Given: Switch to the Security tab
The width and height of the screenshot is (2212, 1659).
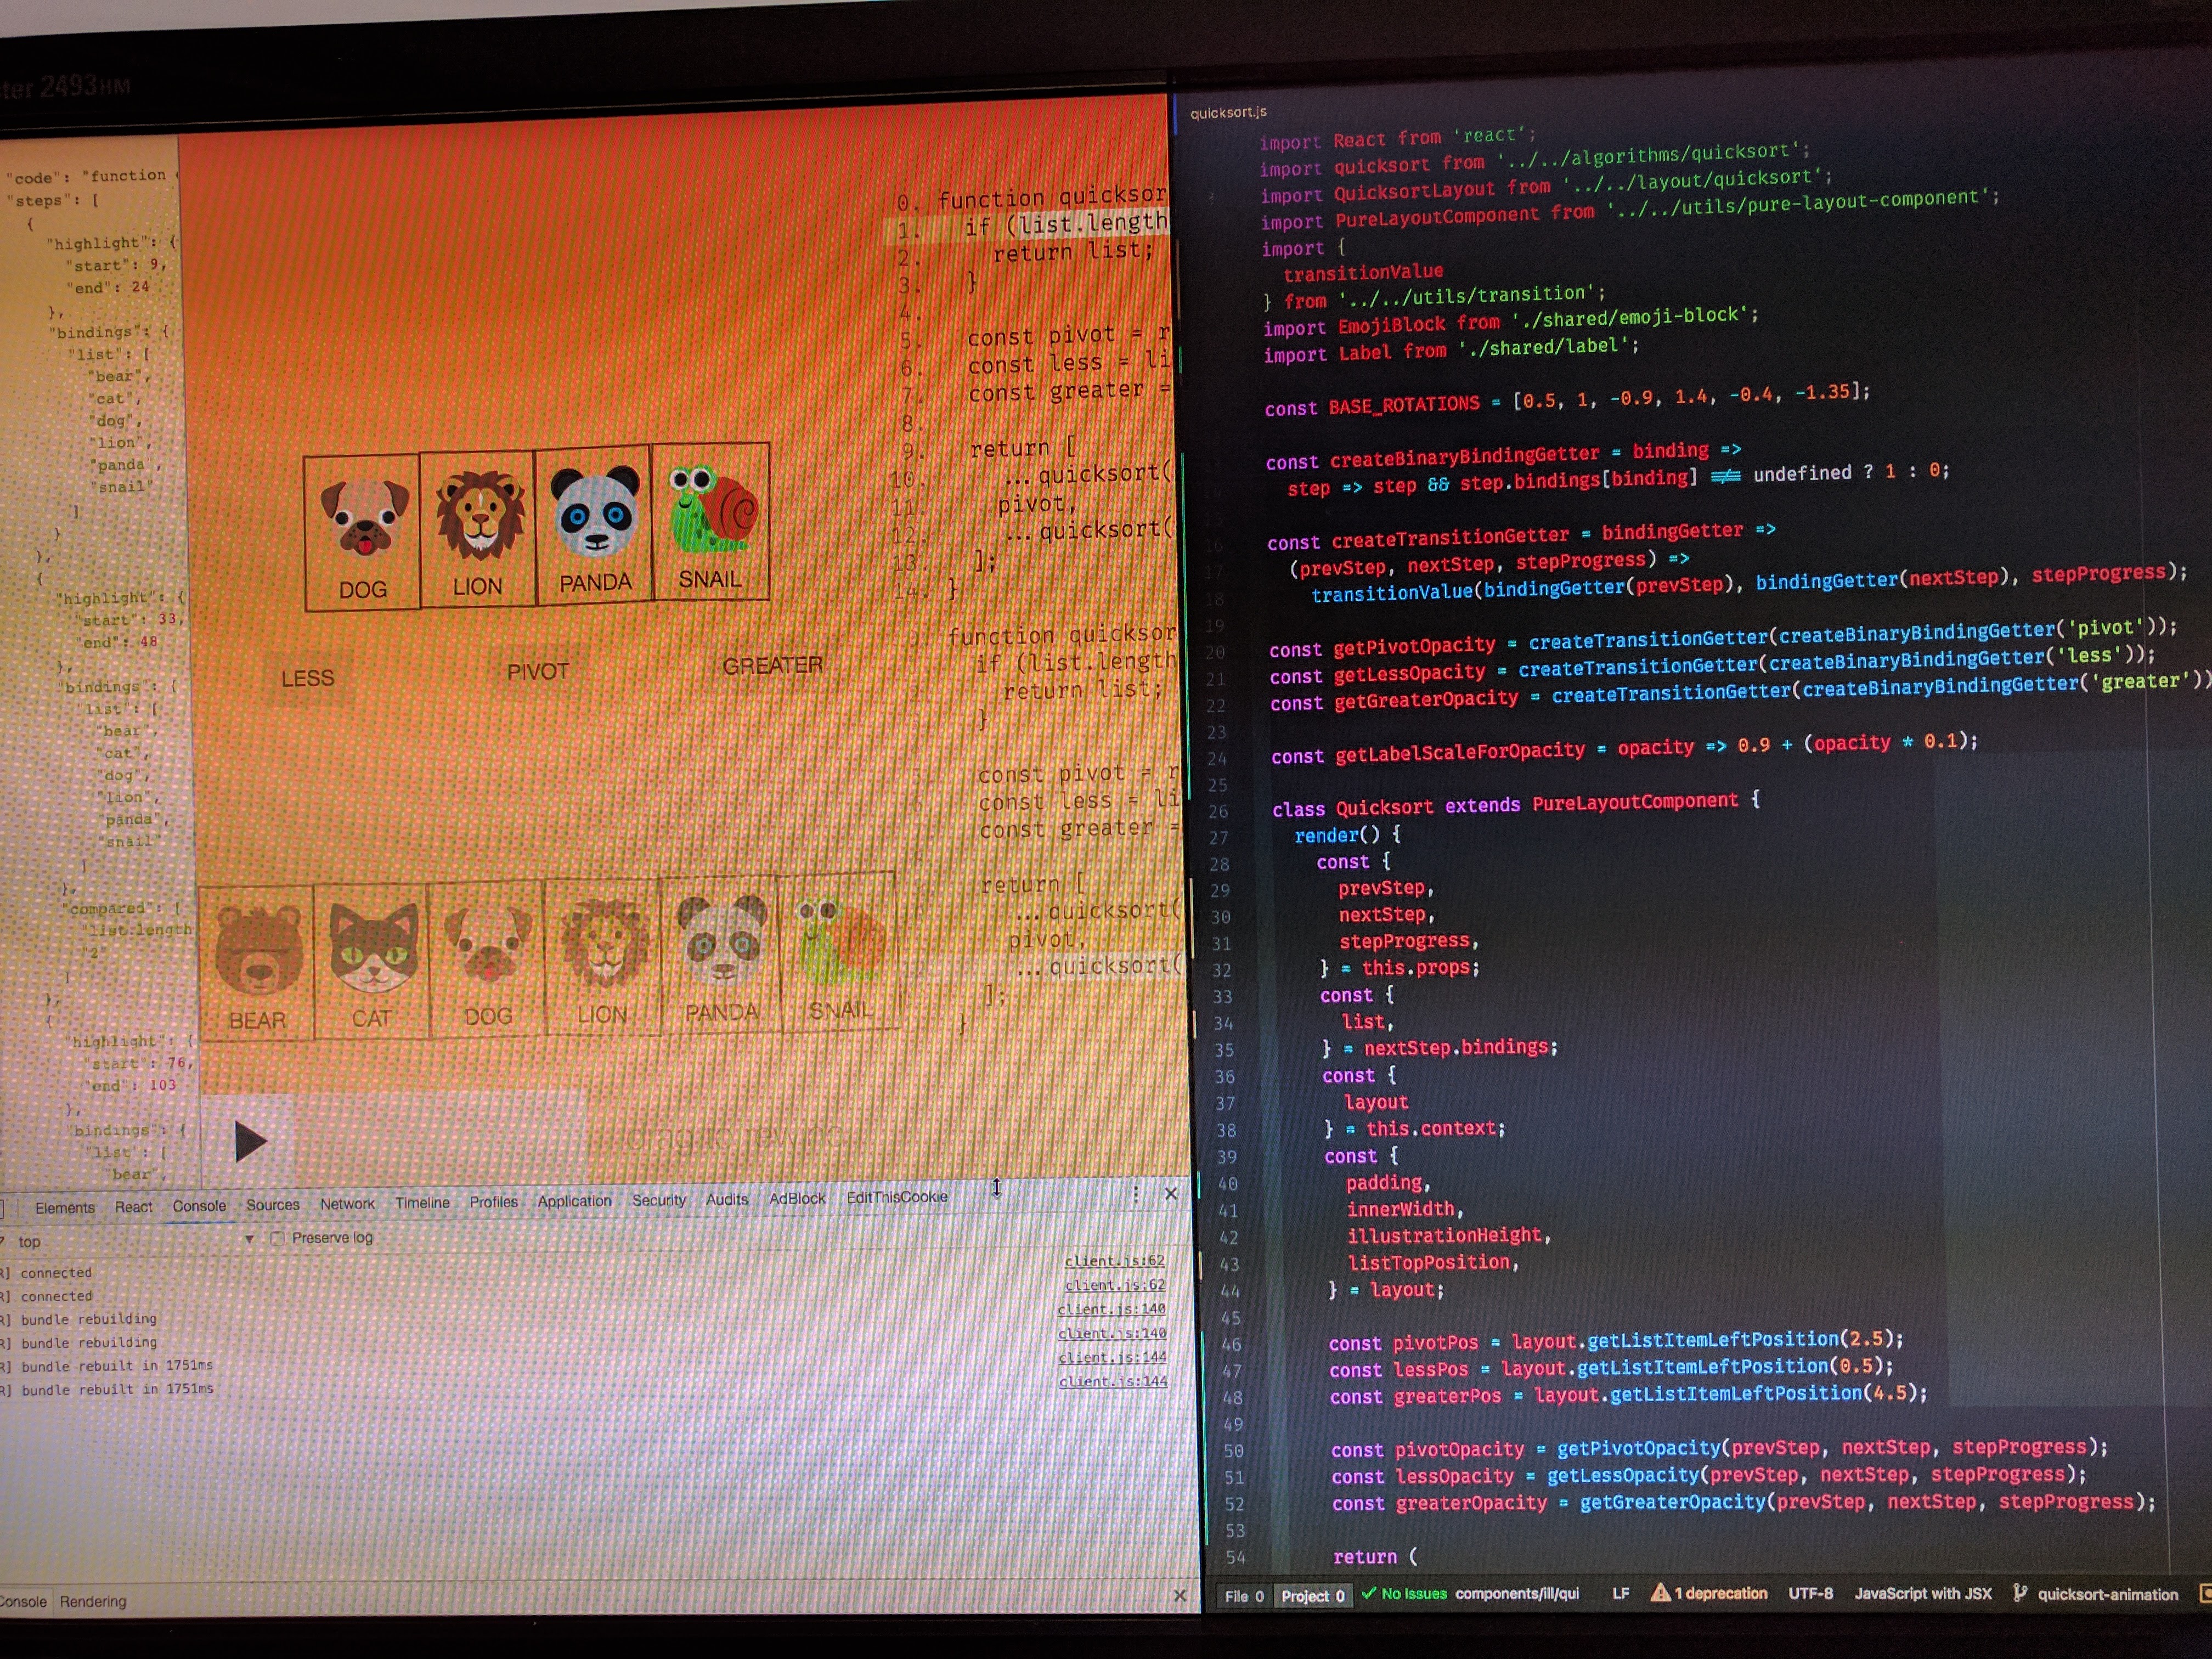Looking at the screenshot, I should click(659, 1200).
